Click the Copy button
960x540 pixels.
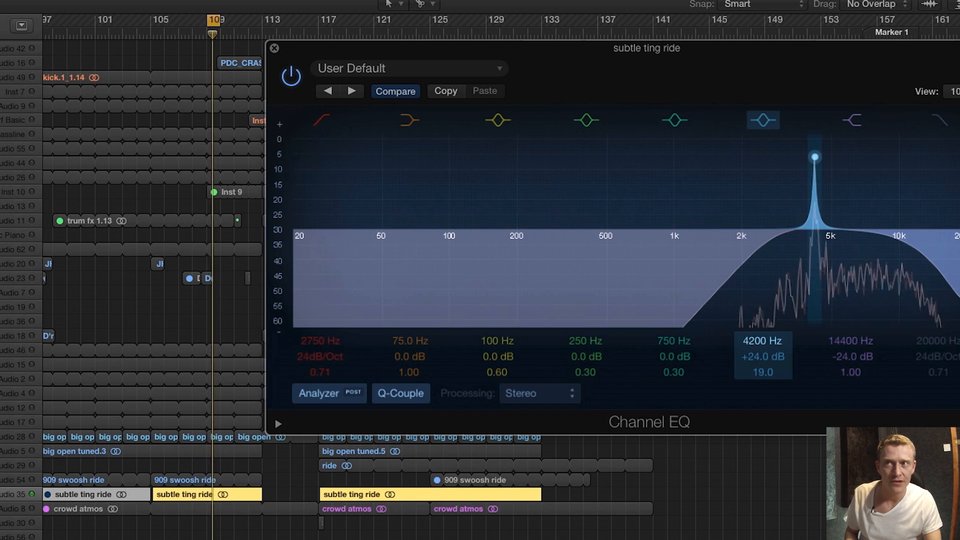coord(446,91)
